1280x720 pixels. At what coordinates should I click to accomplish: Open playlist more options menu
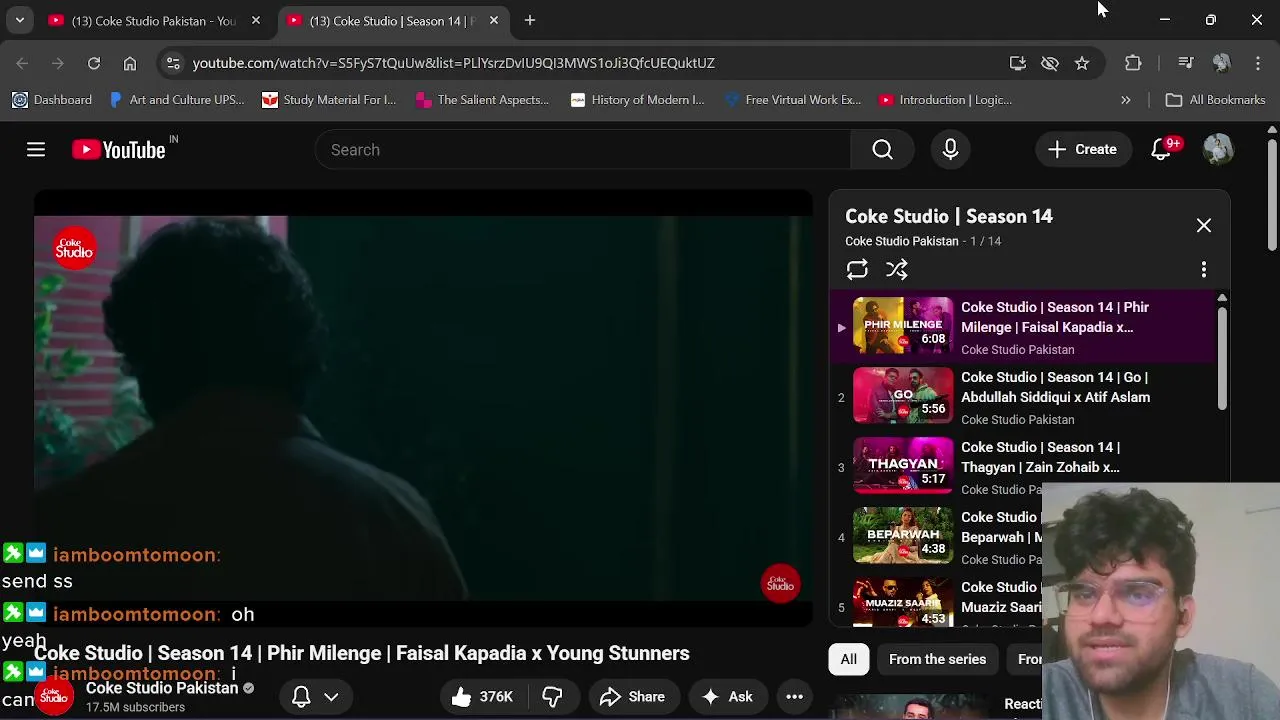(1204, 270)
